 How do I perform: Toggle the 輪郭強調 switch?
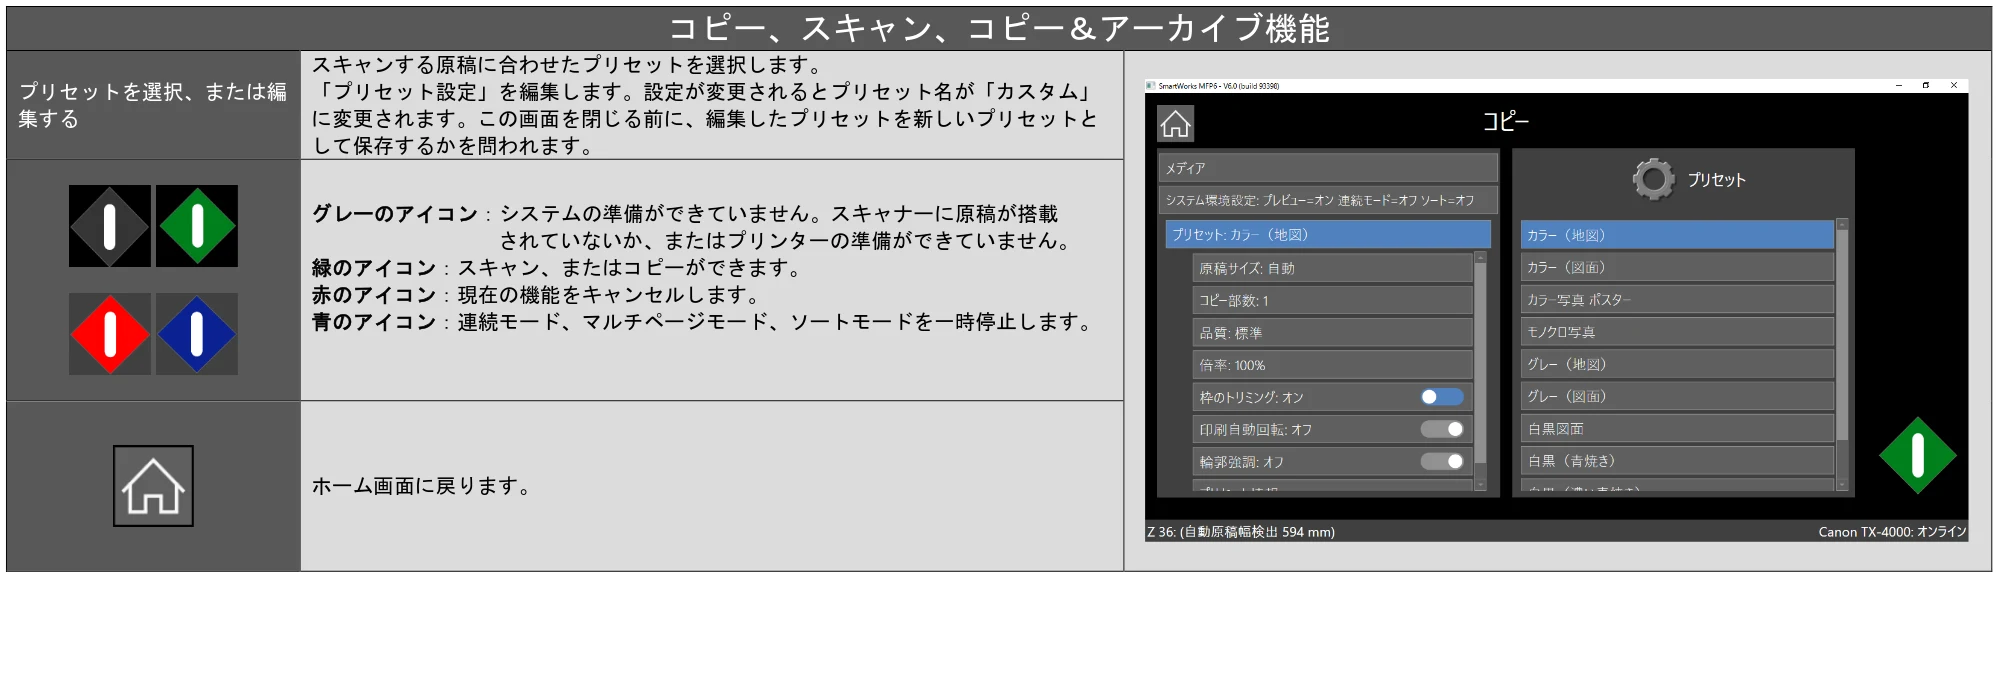tap(1442, 461)
